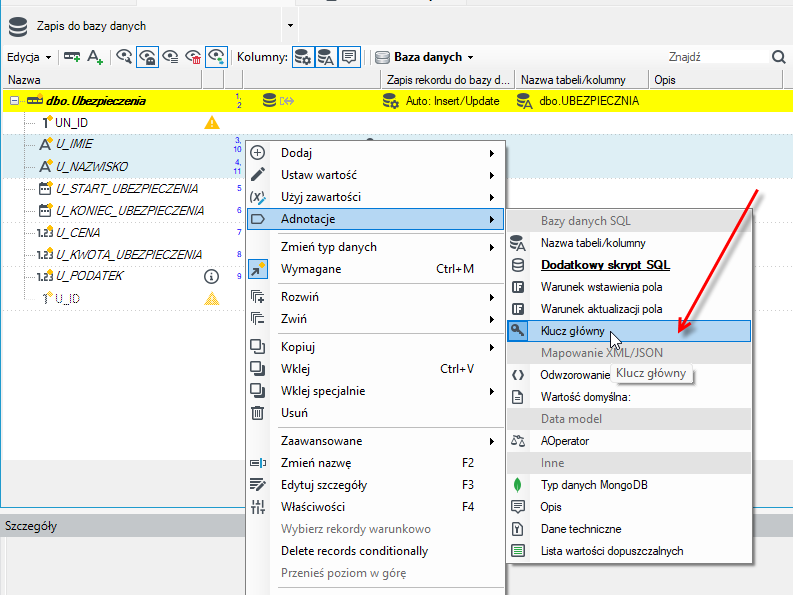This screenshot has width=793, height=595.
Task: Select the U_CENA numeric field
Action: click(77, 233)
